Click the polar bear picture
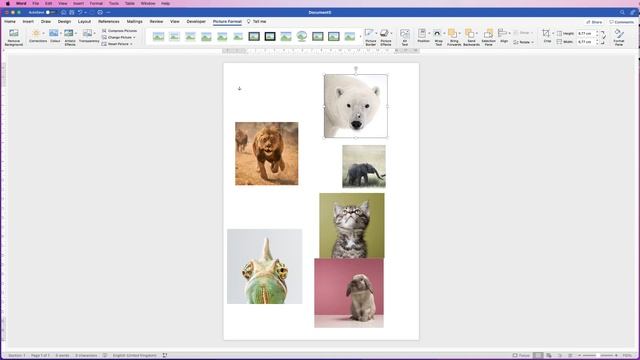640x360 pixels. pyautogui.click(x=356, y=106)
